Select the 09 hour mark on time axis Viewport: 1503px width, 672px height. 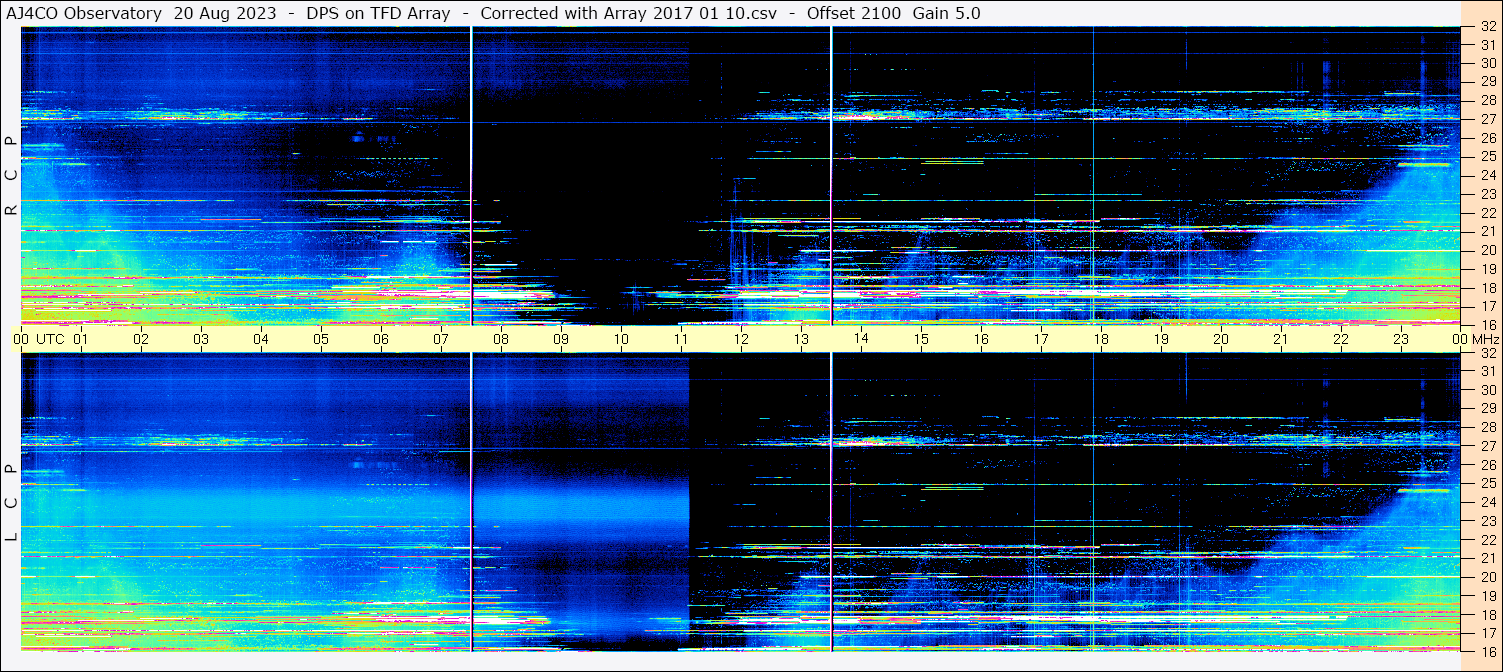click(561, 339)
